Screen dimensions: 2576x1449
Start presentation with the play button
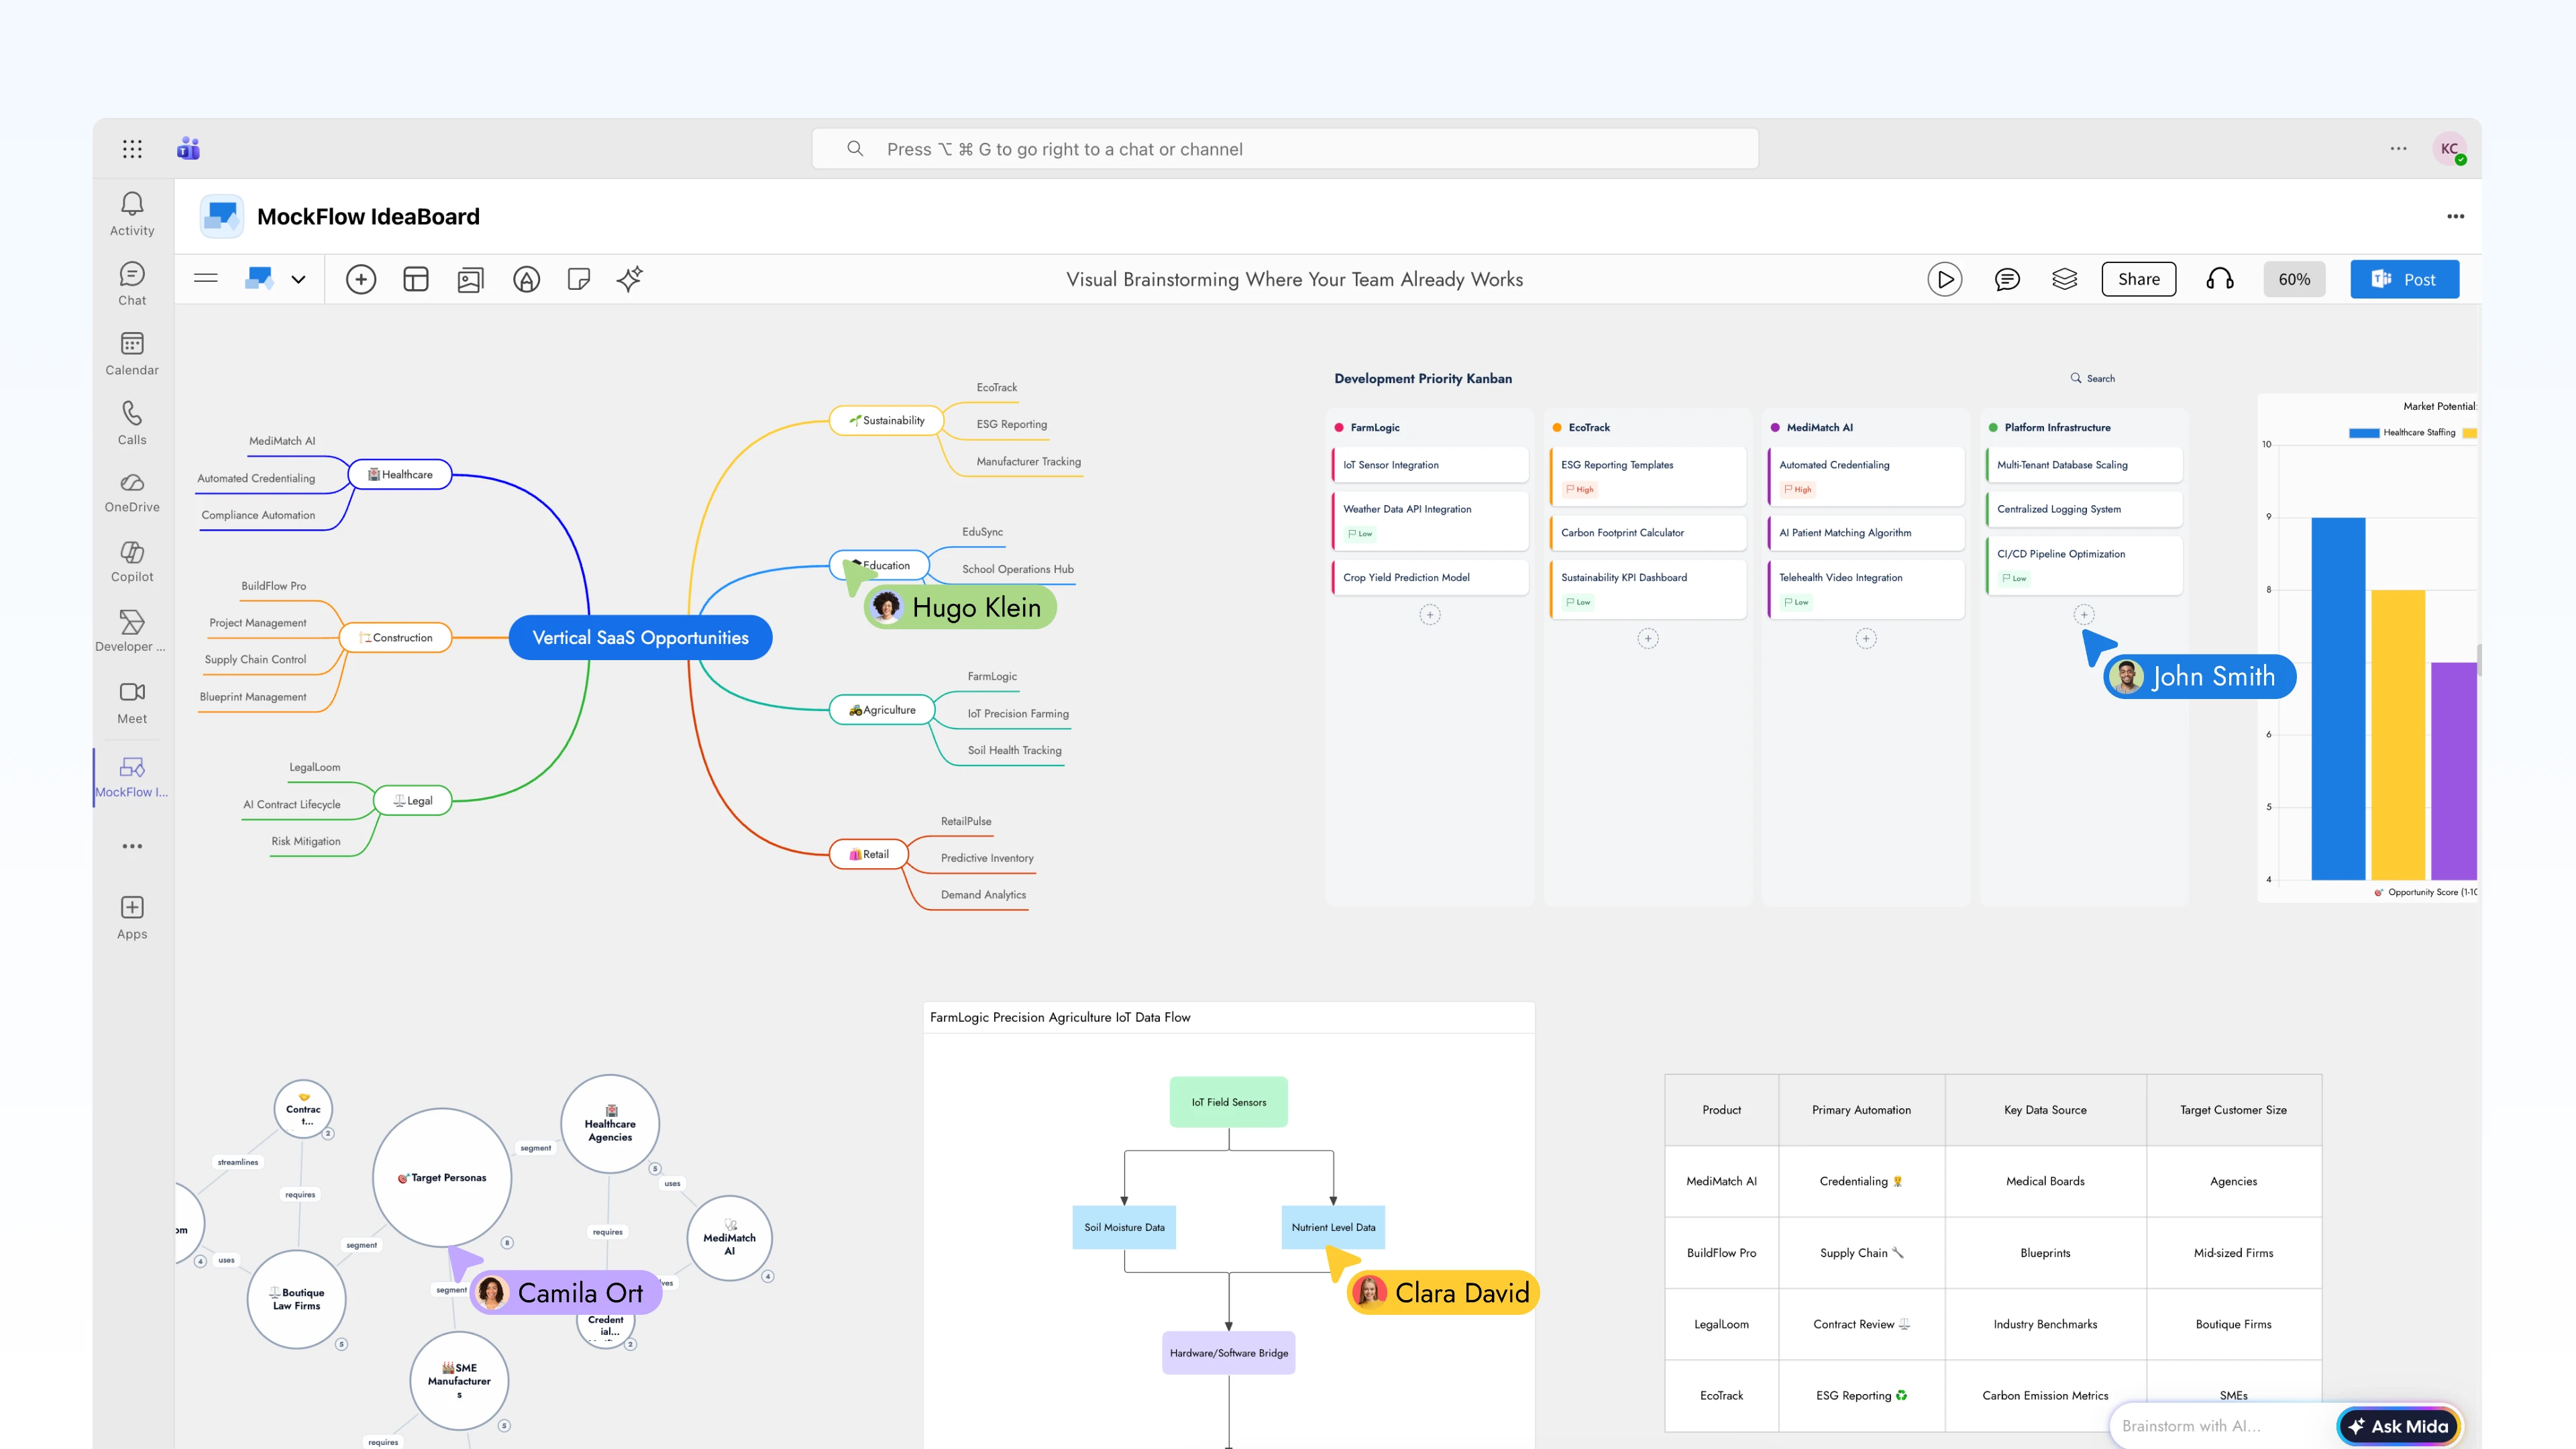pyautogui.click(x=1944, y=279)
